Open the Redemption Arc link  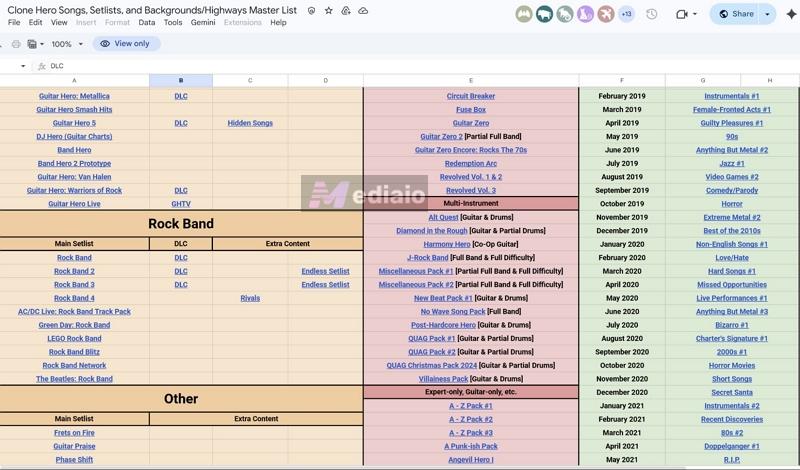(471, 163)
